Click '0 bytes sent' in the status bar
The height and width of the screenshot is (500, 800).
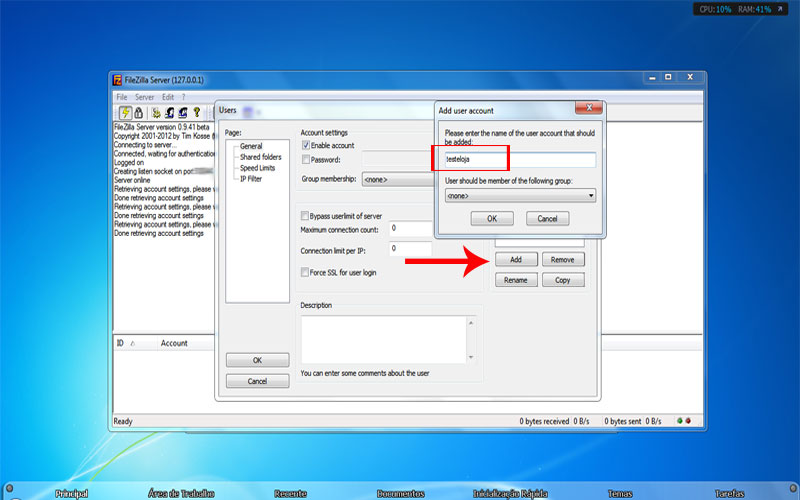tap(622, 421)
